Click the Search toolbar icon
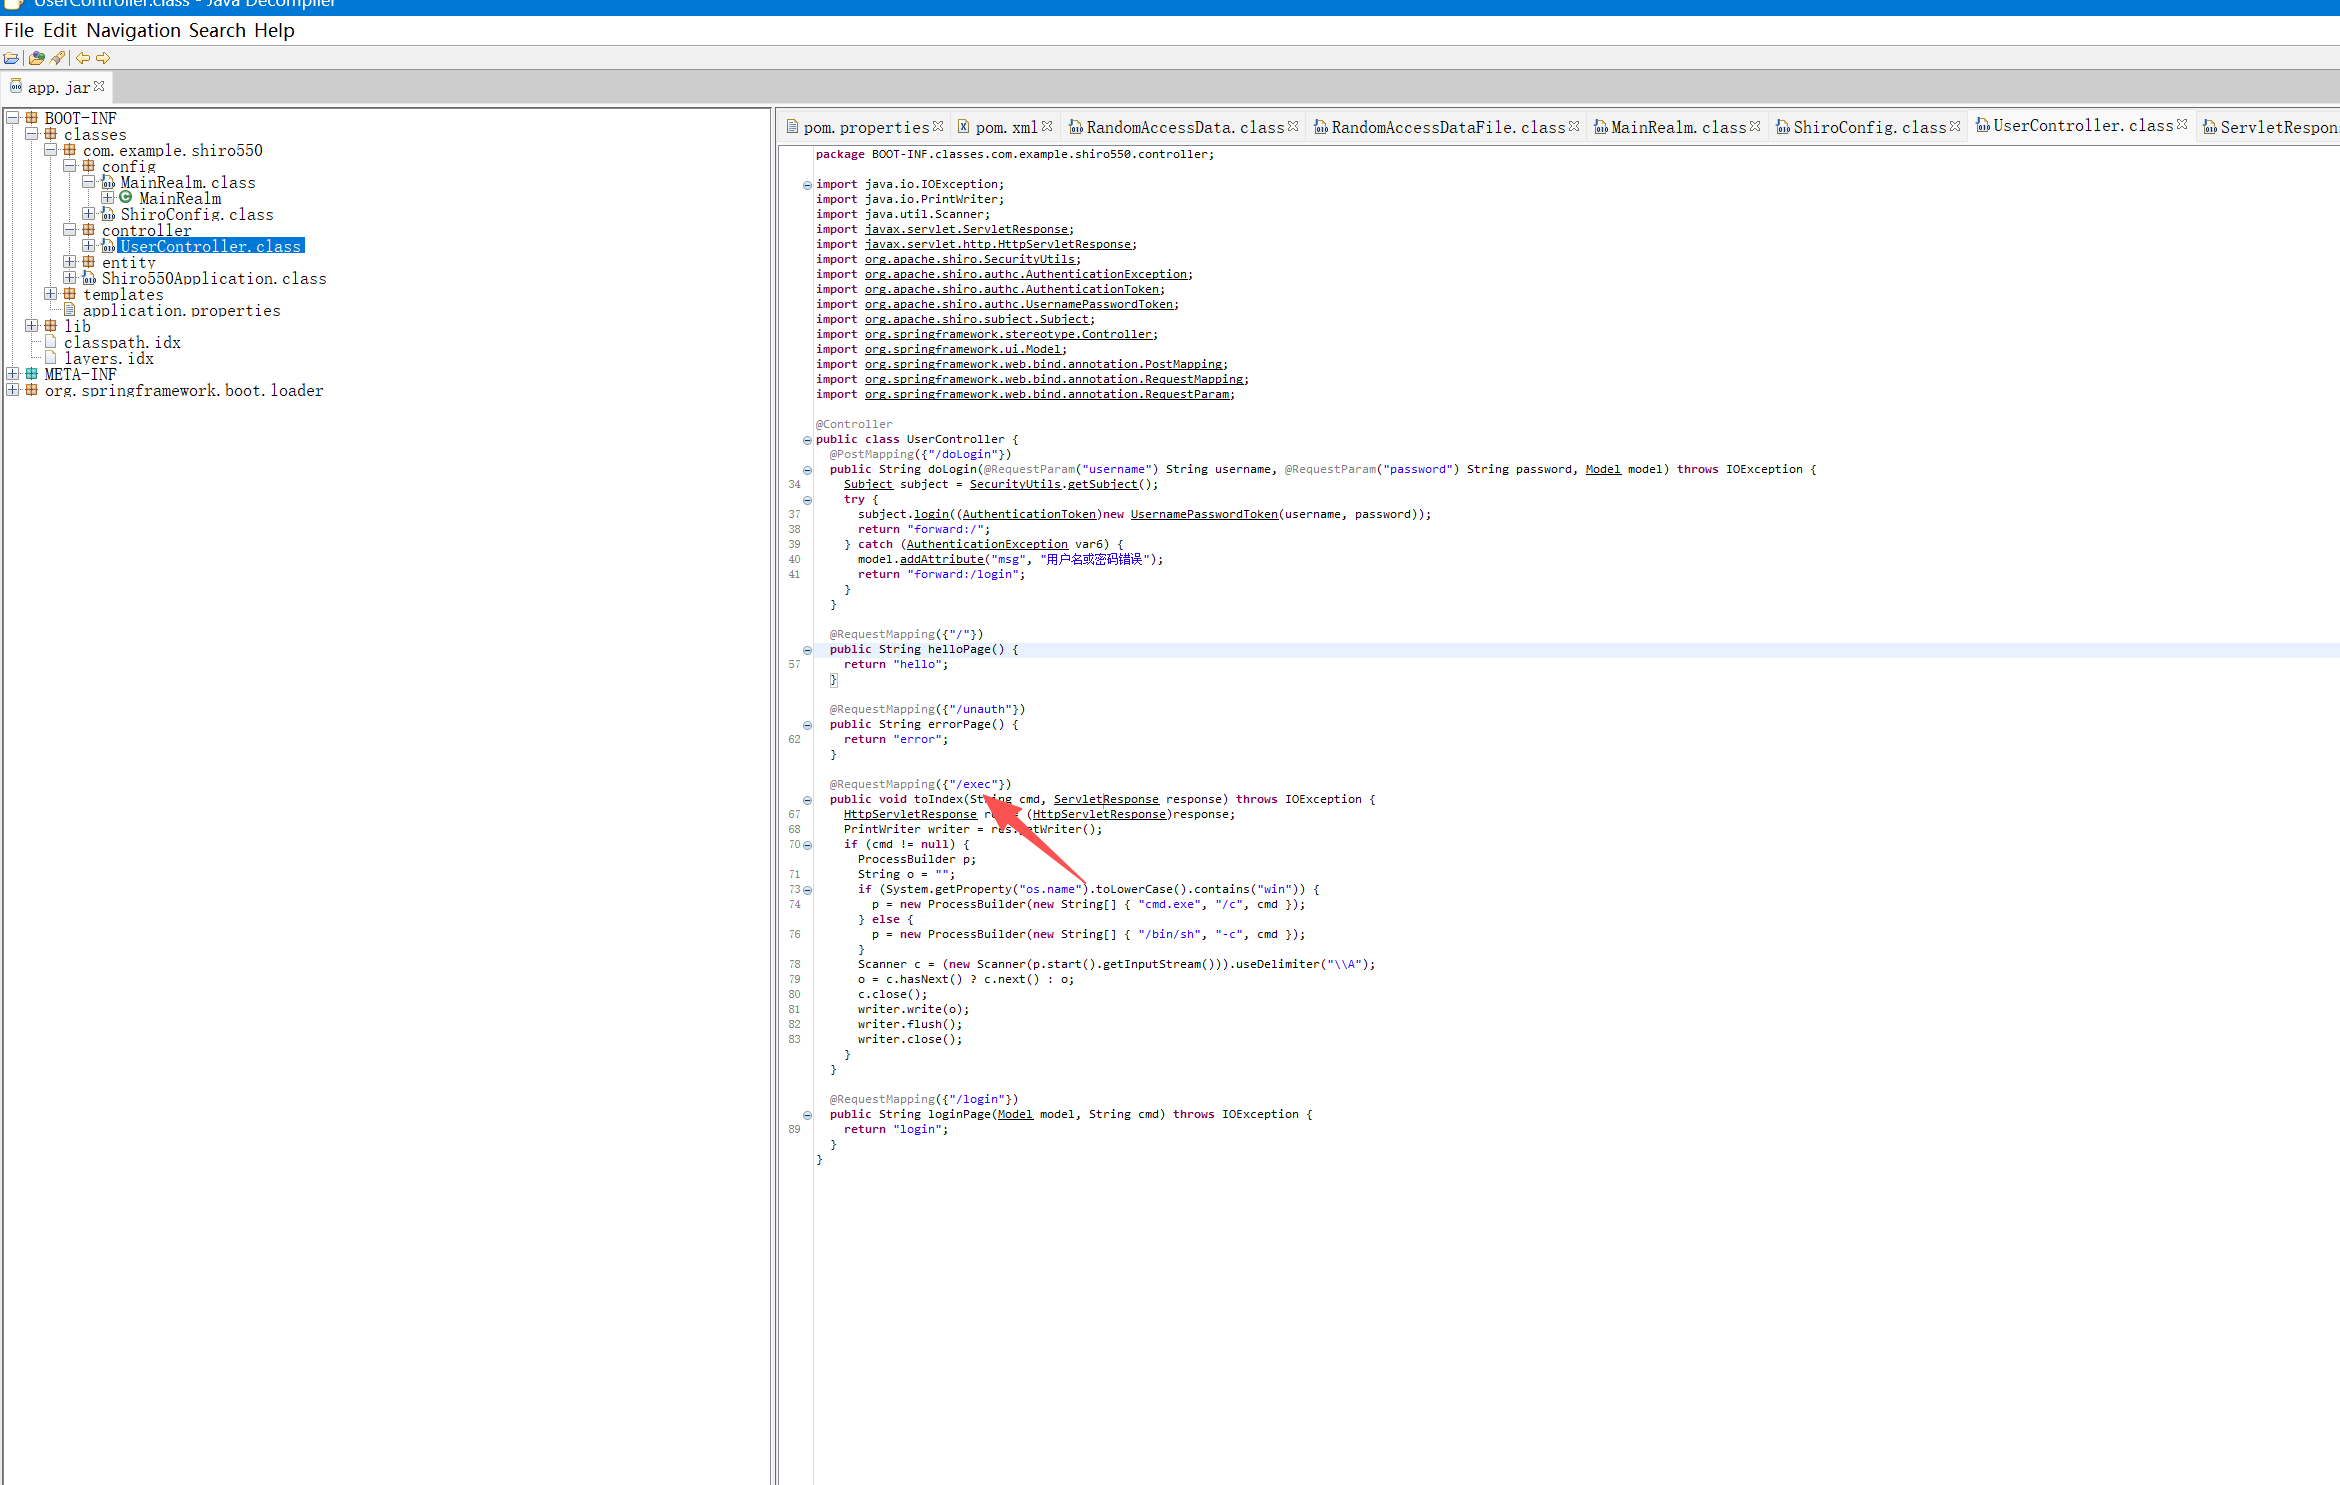2340x1485 pixels. (58, 58)
